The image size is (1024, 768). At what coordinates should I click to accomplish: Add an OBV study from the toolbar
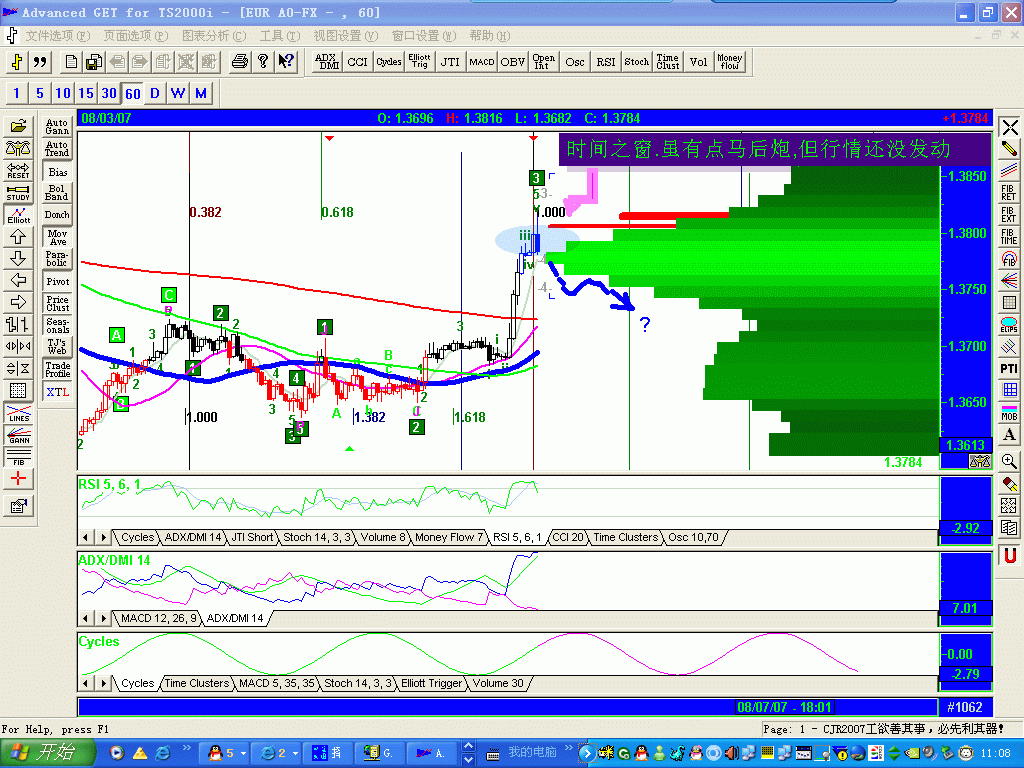511,61
